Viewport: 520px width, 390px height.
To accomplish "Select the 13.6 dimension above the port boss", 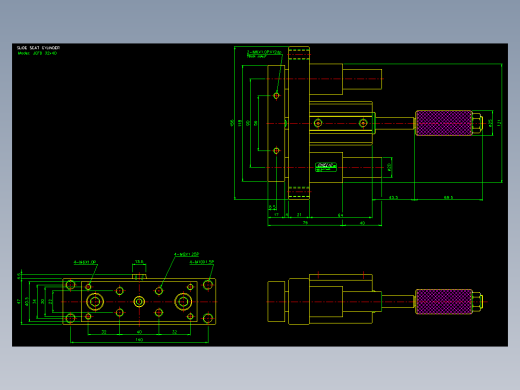I will tap(139, 262).
